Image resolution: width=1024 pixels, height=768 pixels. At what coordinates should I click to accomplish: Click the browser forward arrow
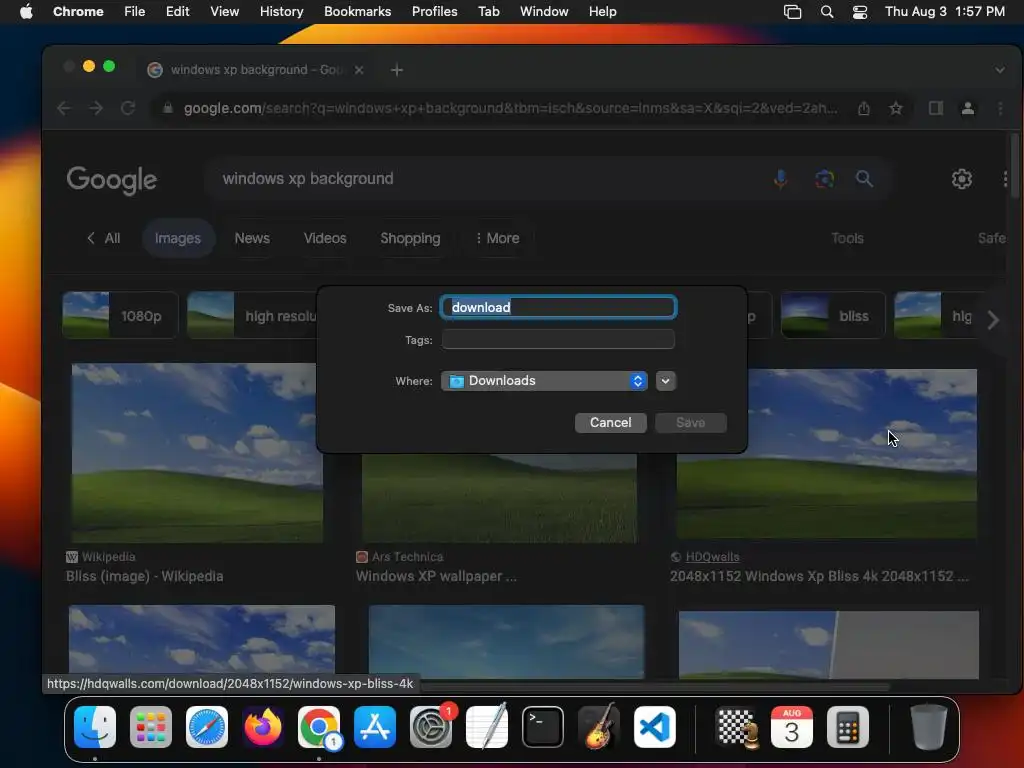coord(96,108)
